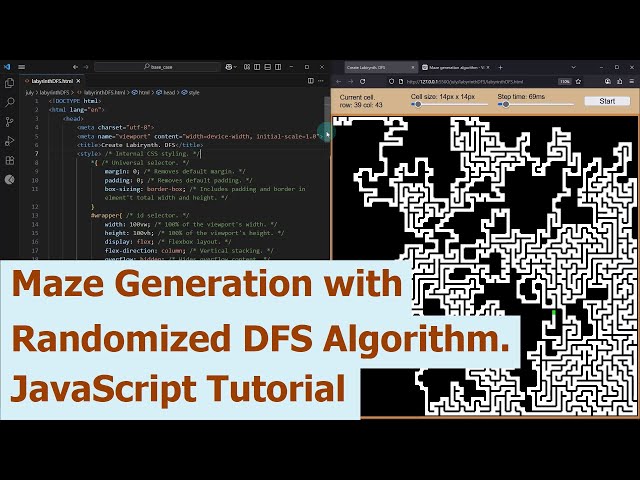Open the Copilot dropdown arrow
Image resolution: width=640 pixels, height=480 pixels.
(235, 67)
